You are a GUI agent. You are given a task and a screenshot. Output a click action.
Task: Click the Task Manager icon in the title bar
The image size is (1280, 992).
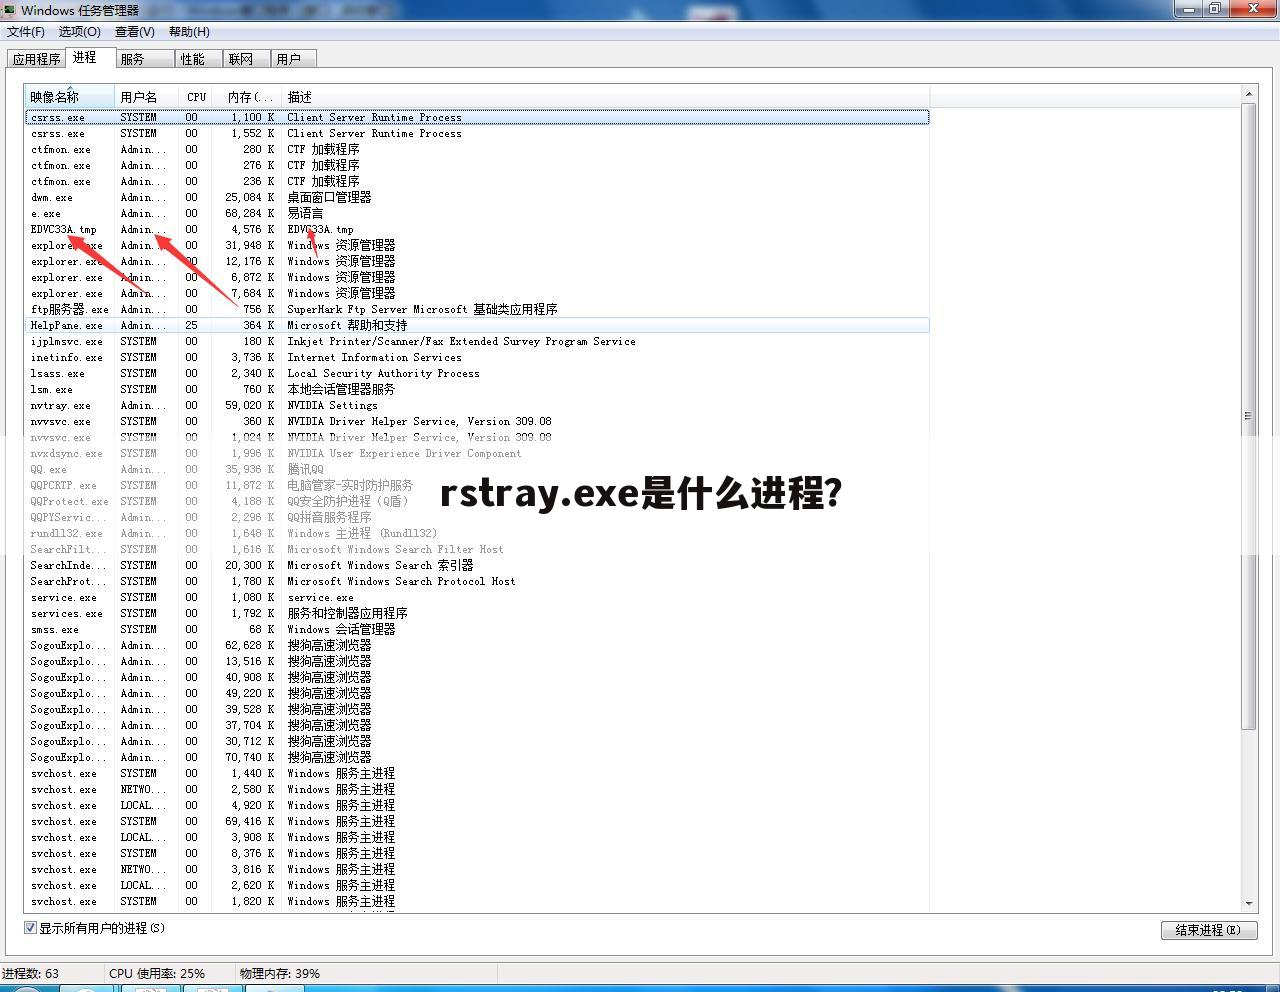tap(10, 9)
